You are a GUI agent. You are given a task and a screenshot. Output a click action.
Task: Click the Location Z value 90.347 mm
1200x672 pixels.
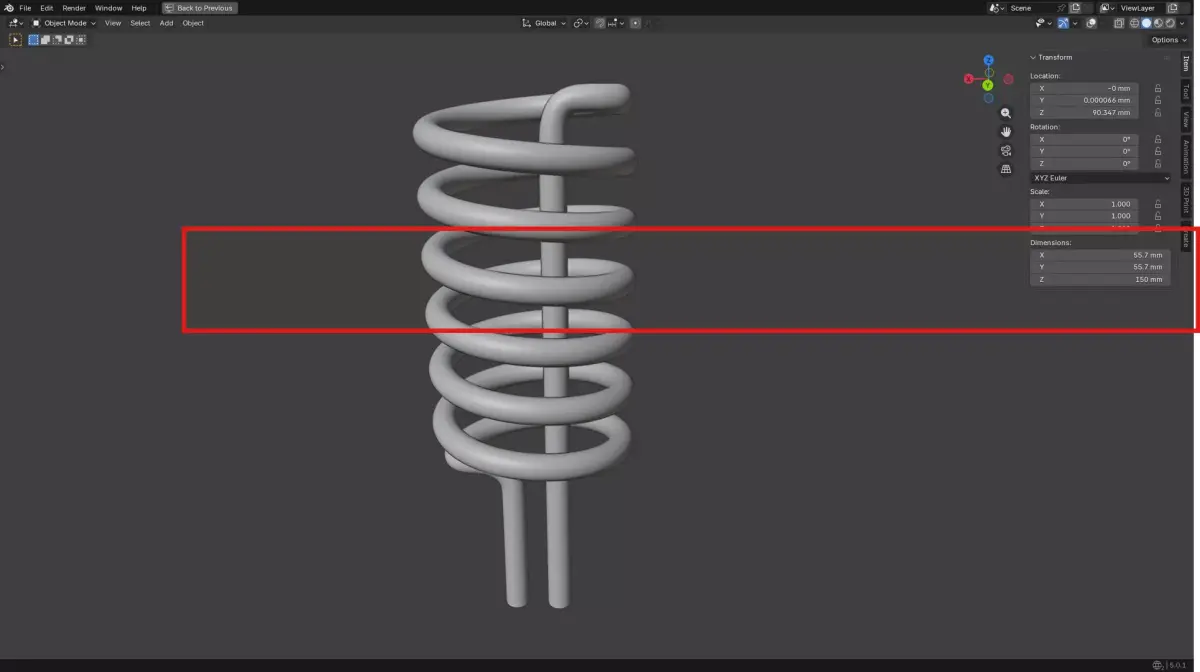coord(1084,112)
